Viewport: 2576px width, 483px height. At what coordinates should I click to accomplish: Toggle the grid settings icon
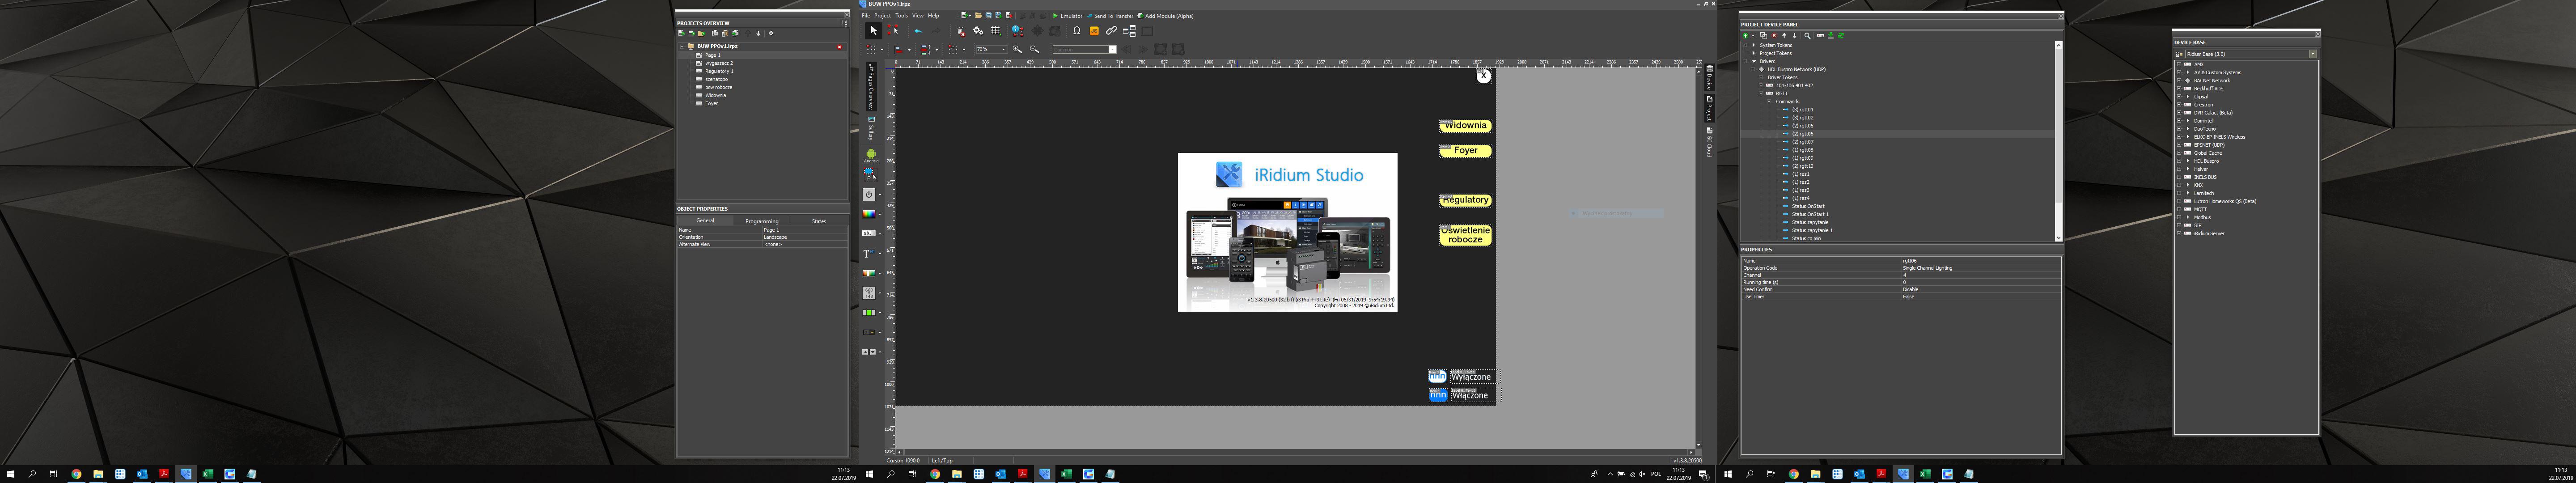996,31
